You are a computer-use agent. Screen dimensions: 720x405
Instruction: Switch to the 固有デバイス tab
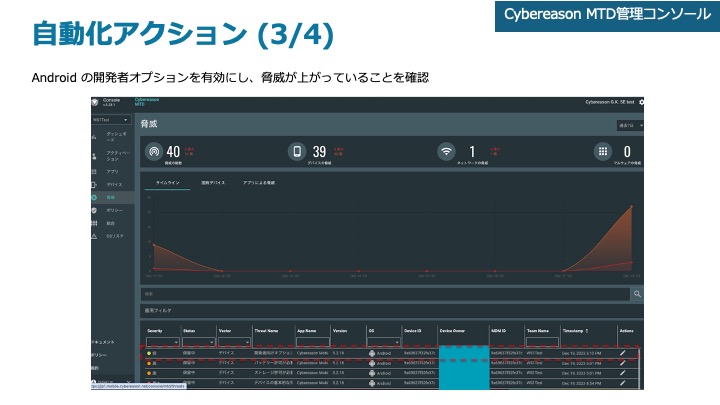click(213, 183)
